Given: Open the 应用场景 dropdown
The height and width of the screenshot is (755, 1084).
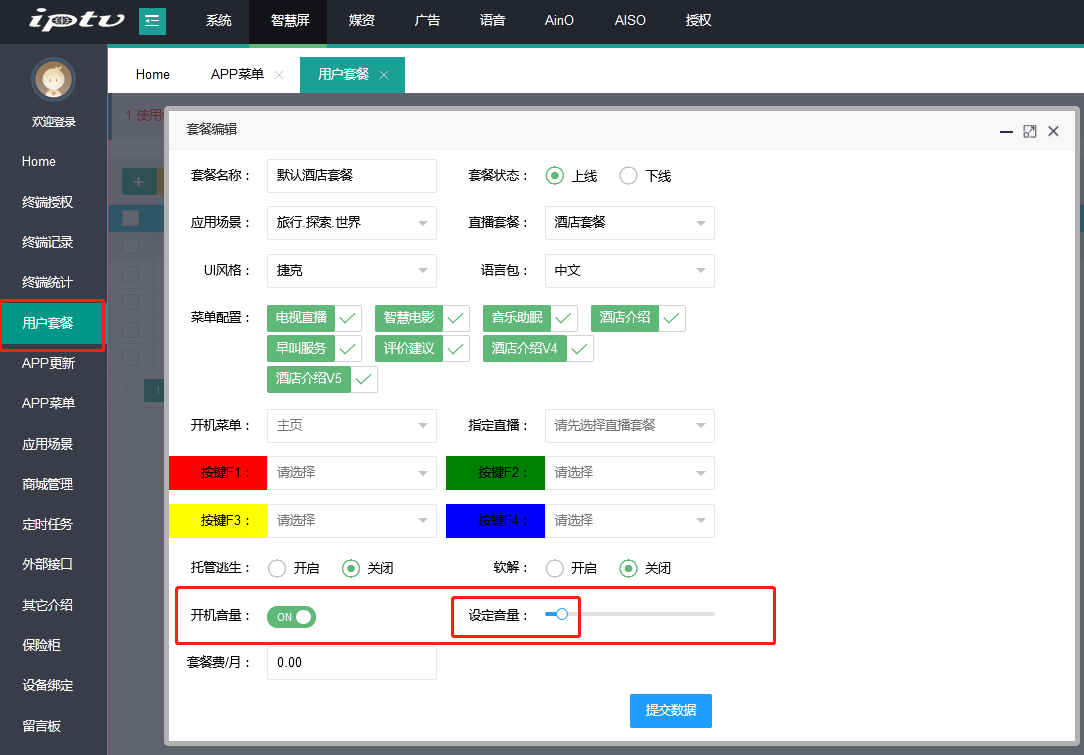Looking at the screenshot, I should tap(351, 223).
